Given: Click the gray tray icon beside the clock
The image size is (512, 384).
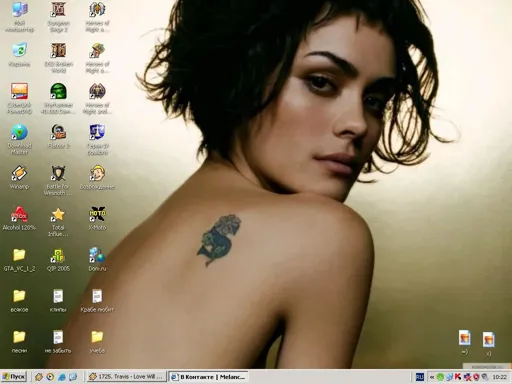Looking at the screenshot, I should click(485, 377).
